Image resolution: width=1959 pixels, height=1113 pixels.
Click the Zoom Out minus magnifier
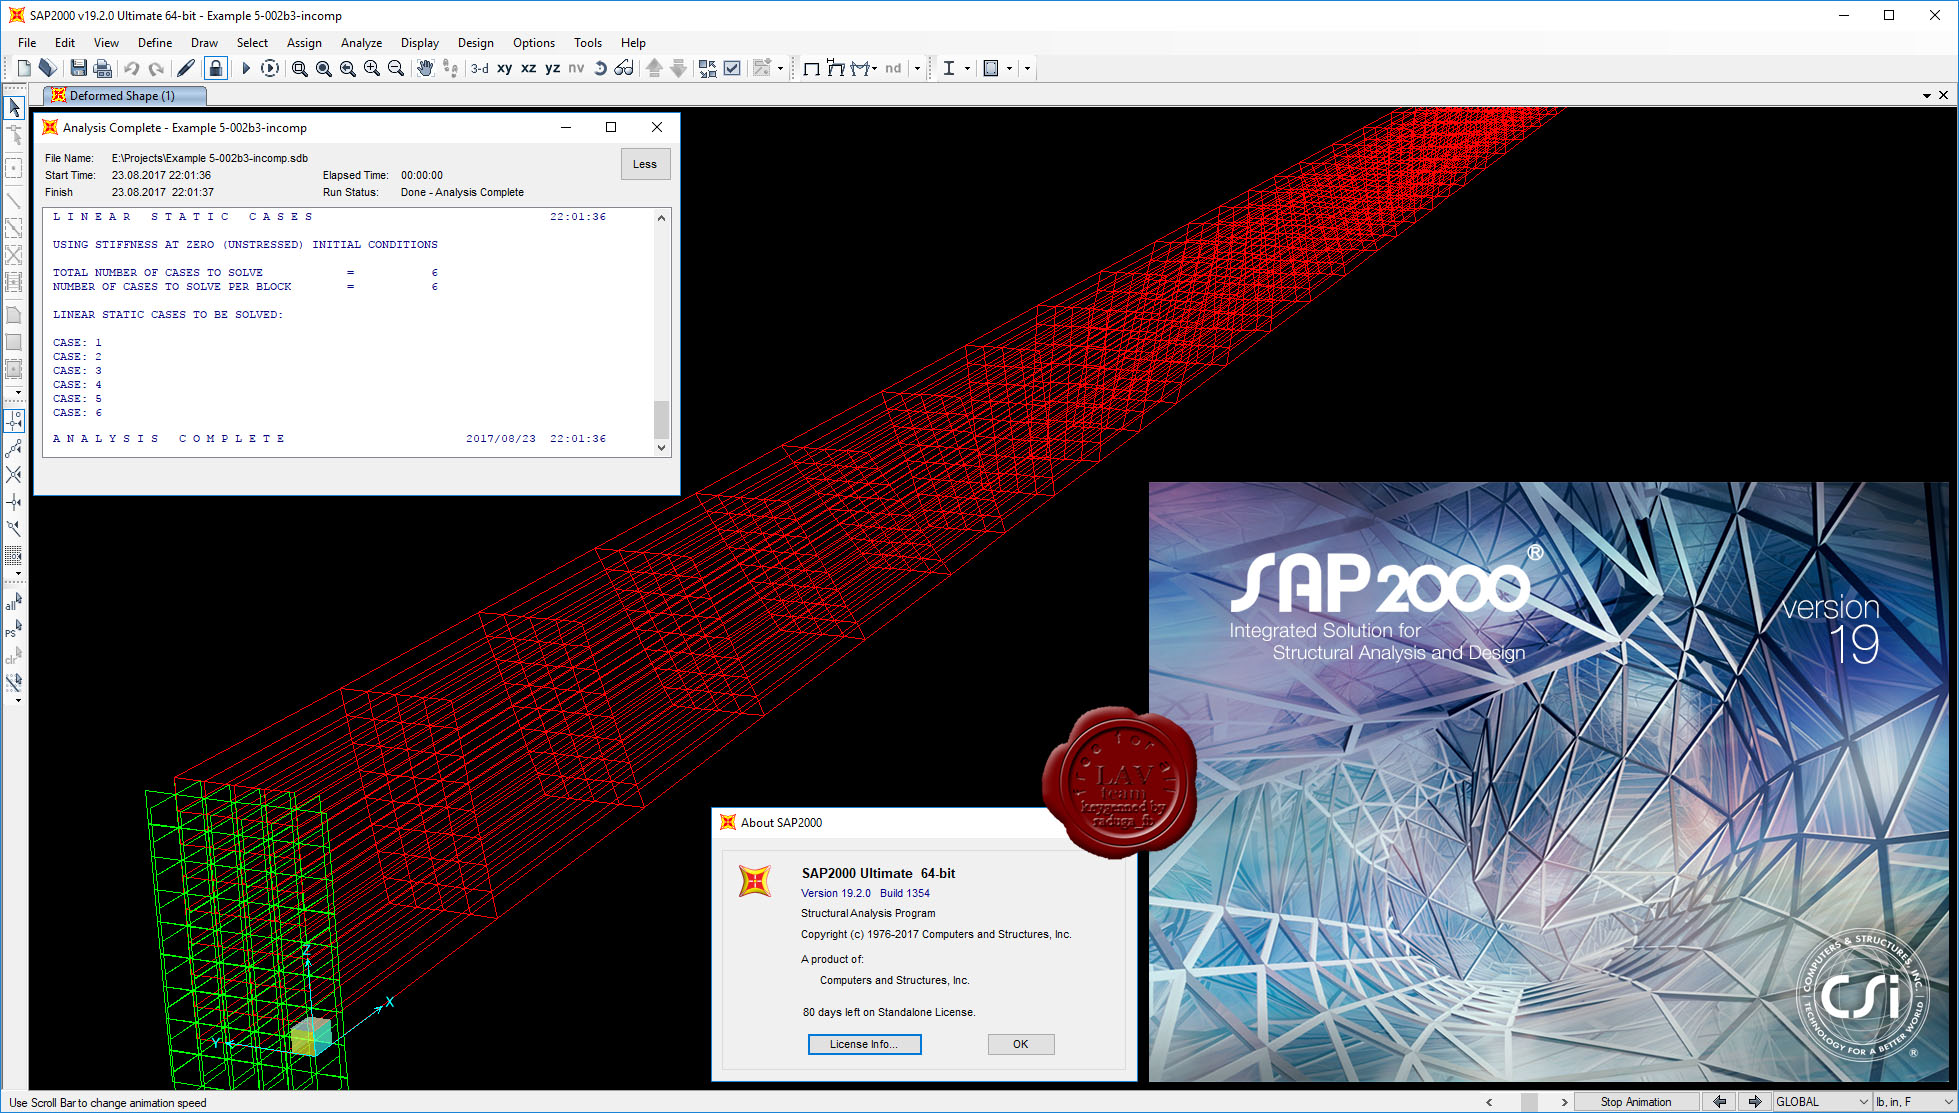[396, 68]
